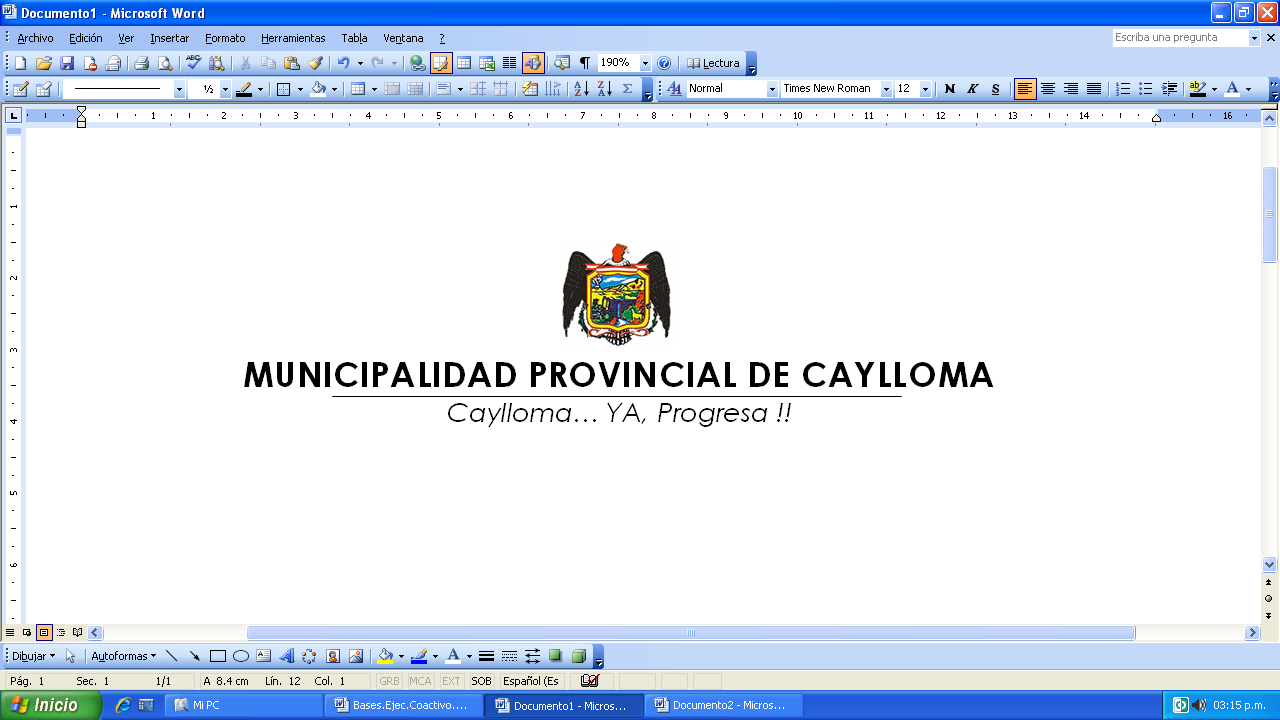Screen dimensions: 1280x720
Task: Select the table Eraser tool
Action: 43,89
